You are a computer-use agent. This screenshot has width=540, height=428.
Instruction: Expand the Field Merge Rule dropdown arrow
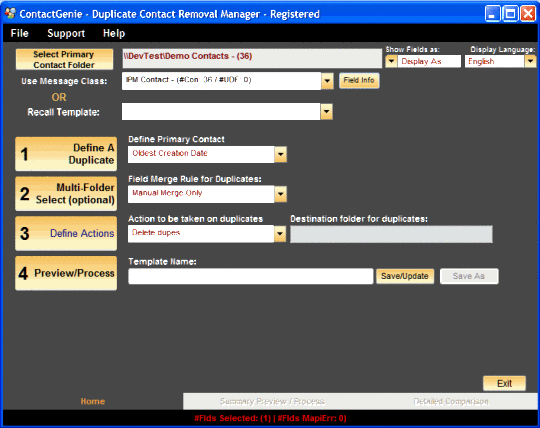281,194
